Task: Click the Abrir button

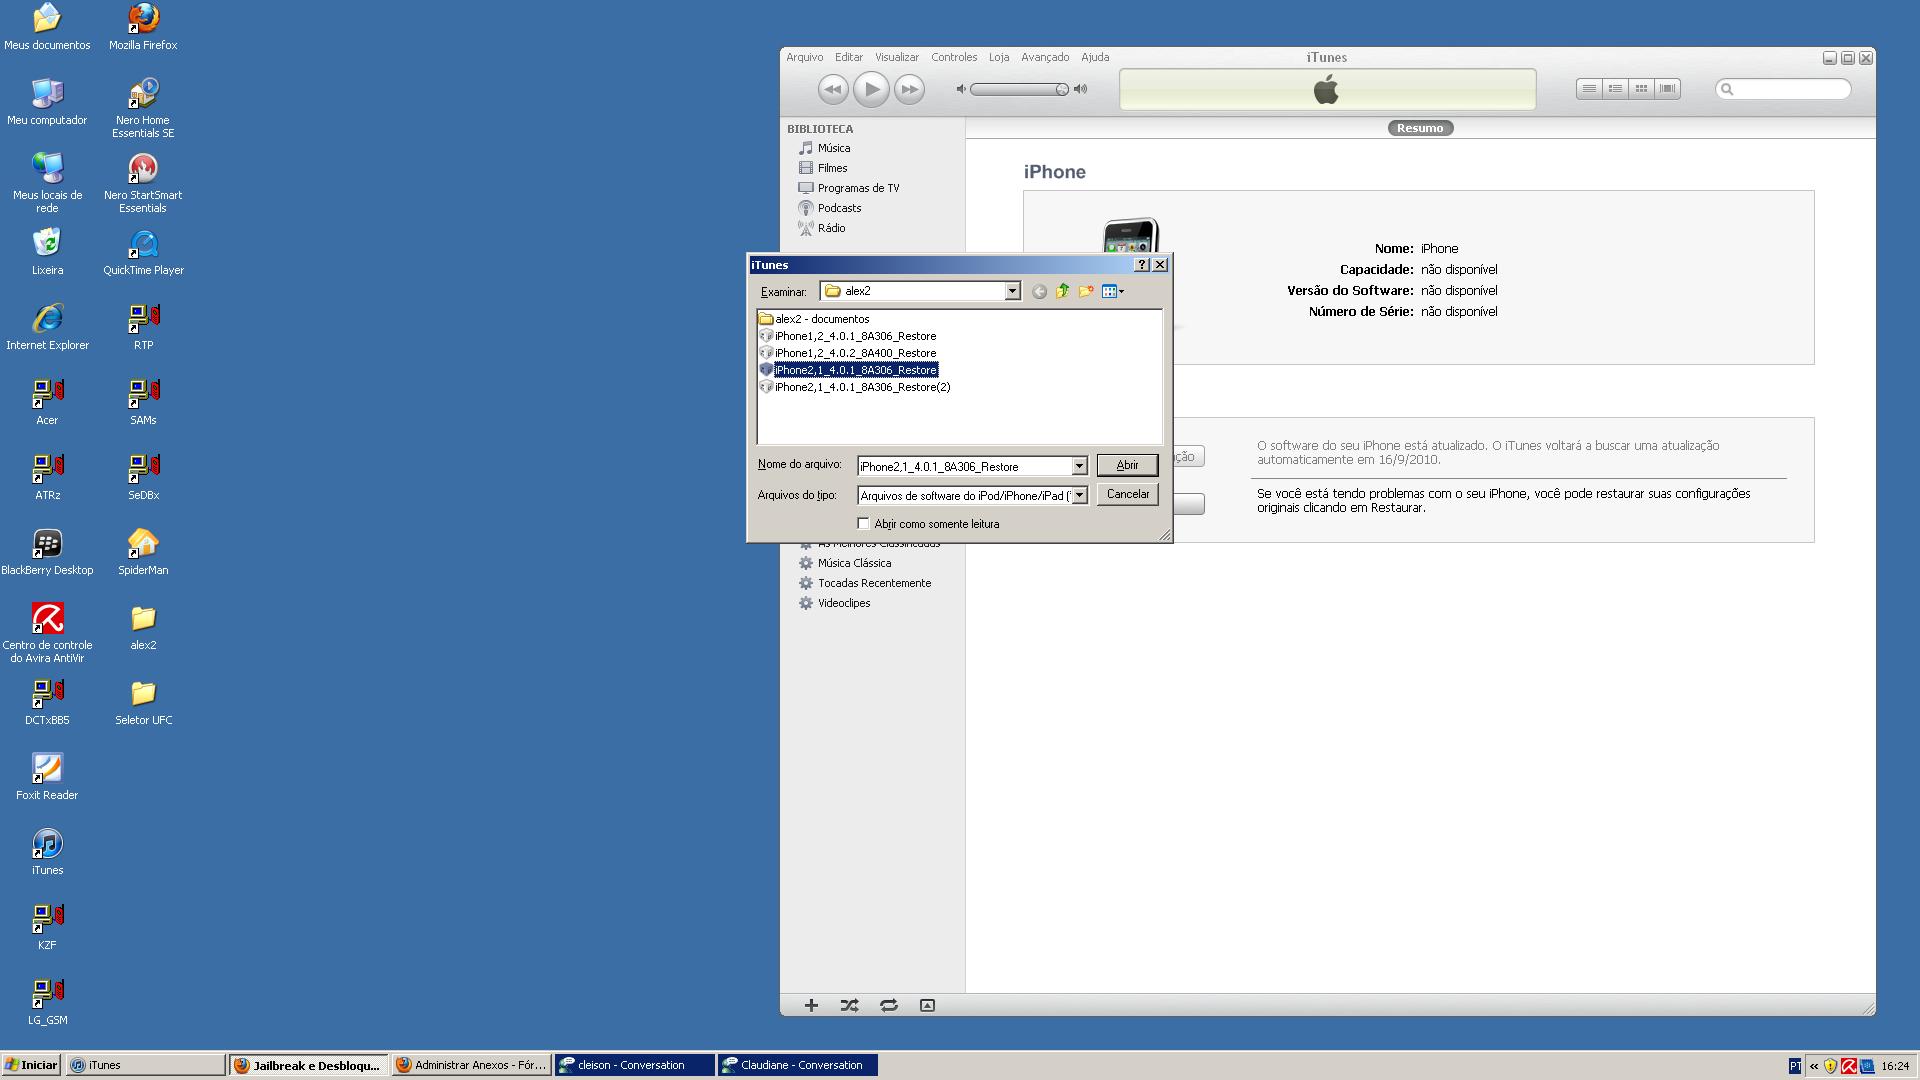Action: coord(1127,465)
